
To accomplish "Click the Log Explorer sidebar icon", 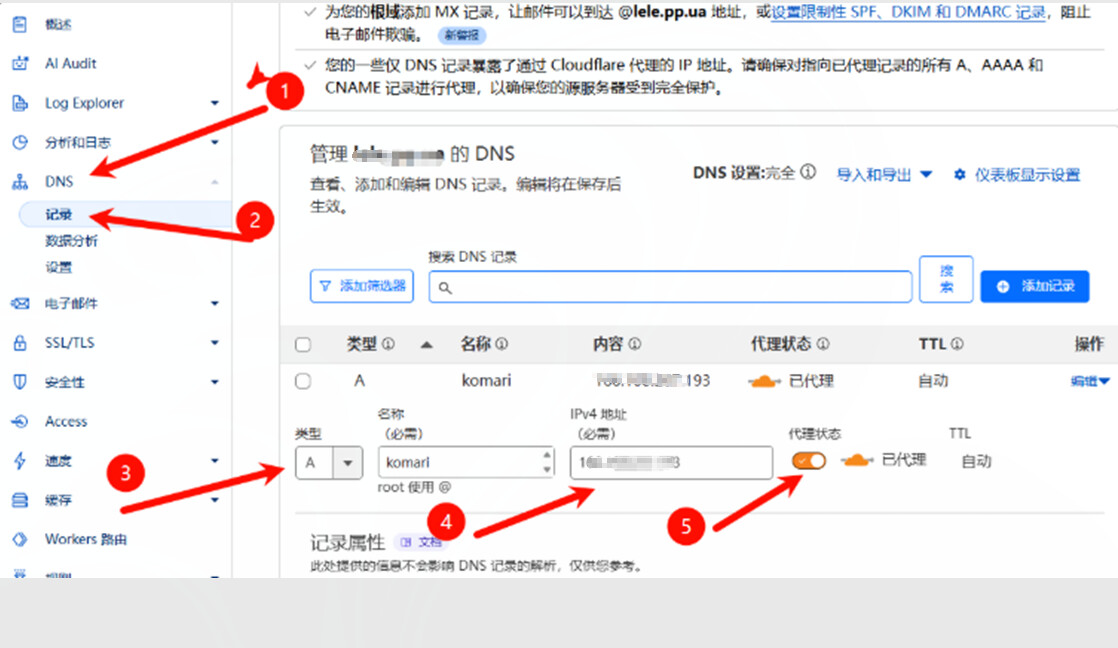I will [x=19, y=103].
